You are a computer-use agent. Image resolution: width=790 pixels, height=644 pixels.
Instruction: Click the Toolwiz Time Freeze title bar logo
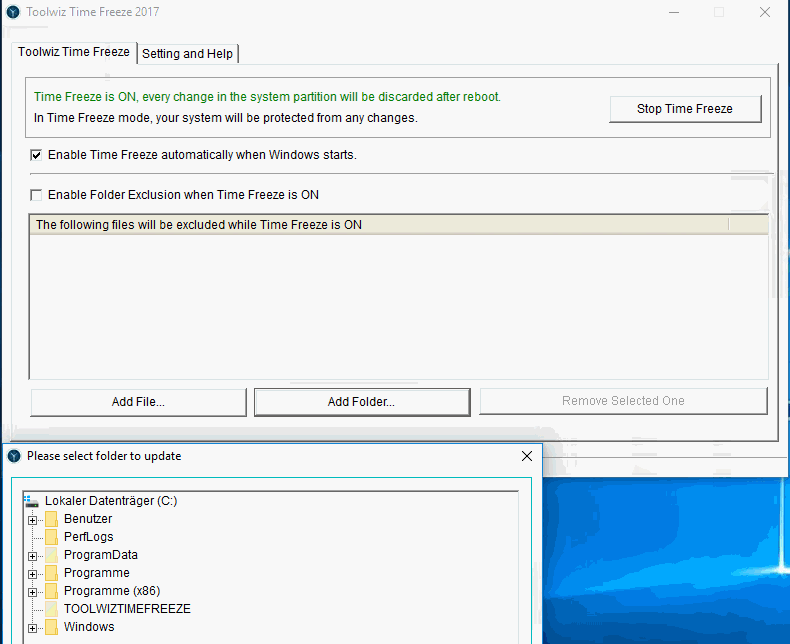pyautogui.click(x=13, y=12)
